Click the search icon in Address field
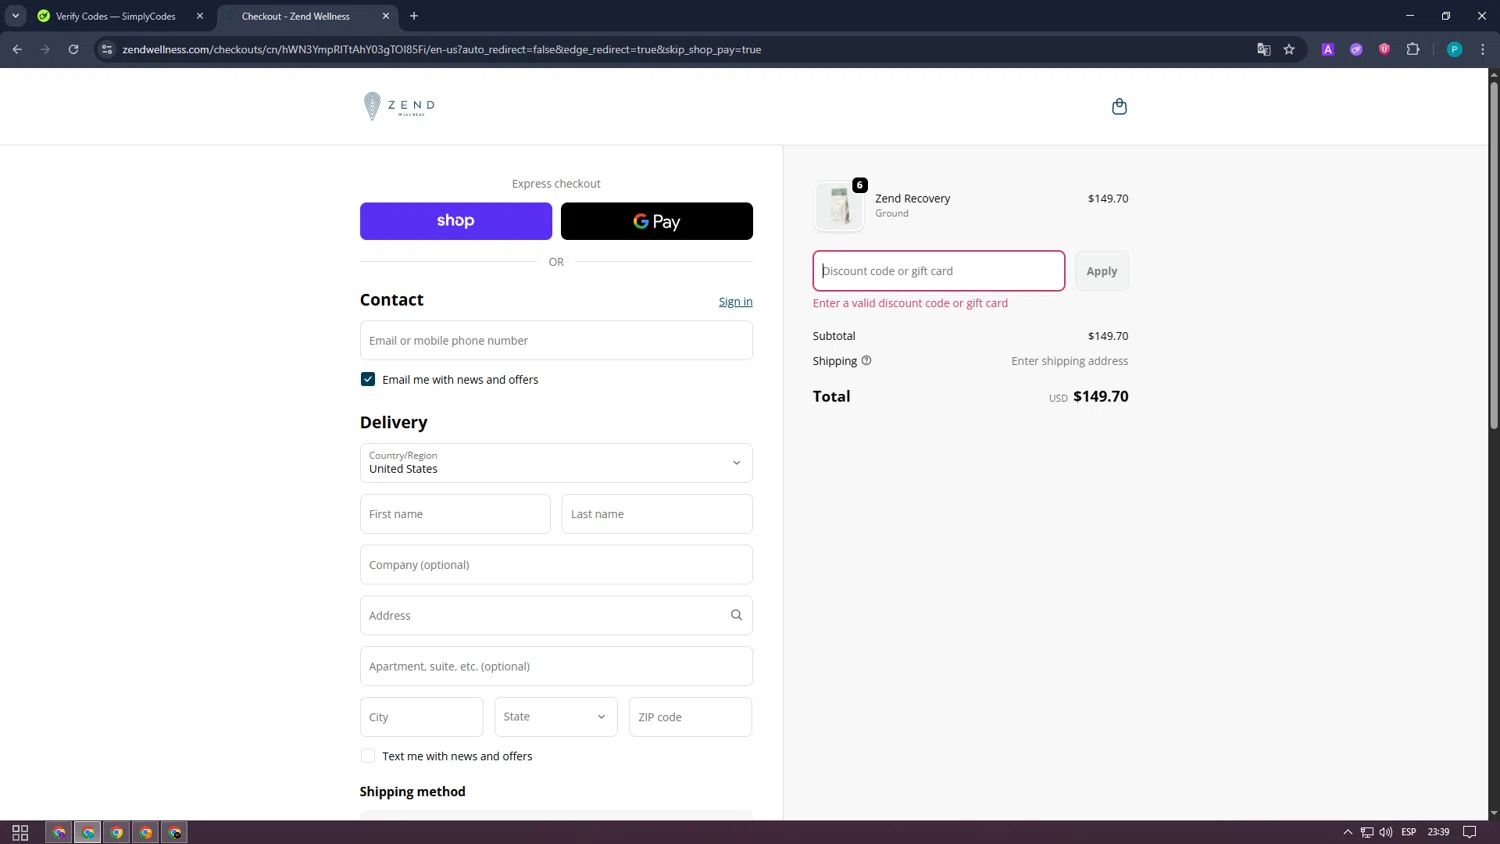The height and width of the screenshot is (844, 1500). [736, 615]
